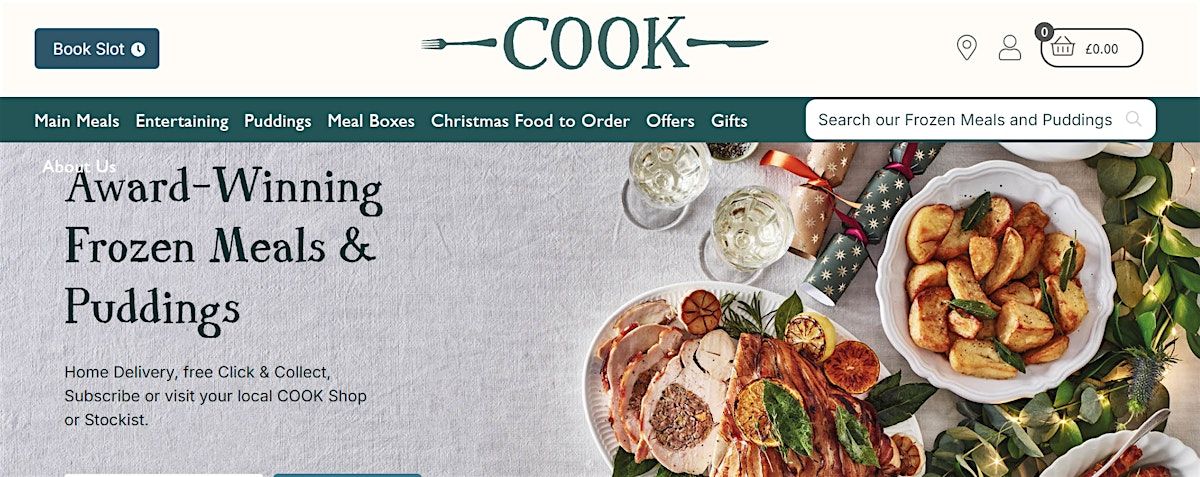Open the shopping basket showing £0.00
Image resolution: width=1200 pixels, height=477 pixels.
tap(1091, 48)
